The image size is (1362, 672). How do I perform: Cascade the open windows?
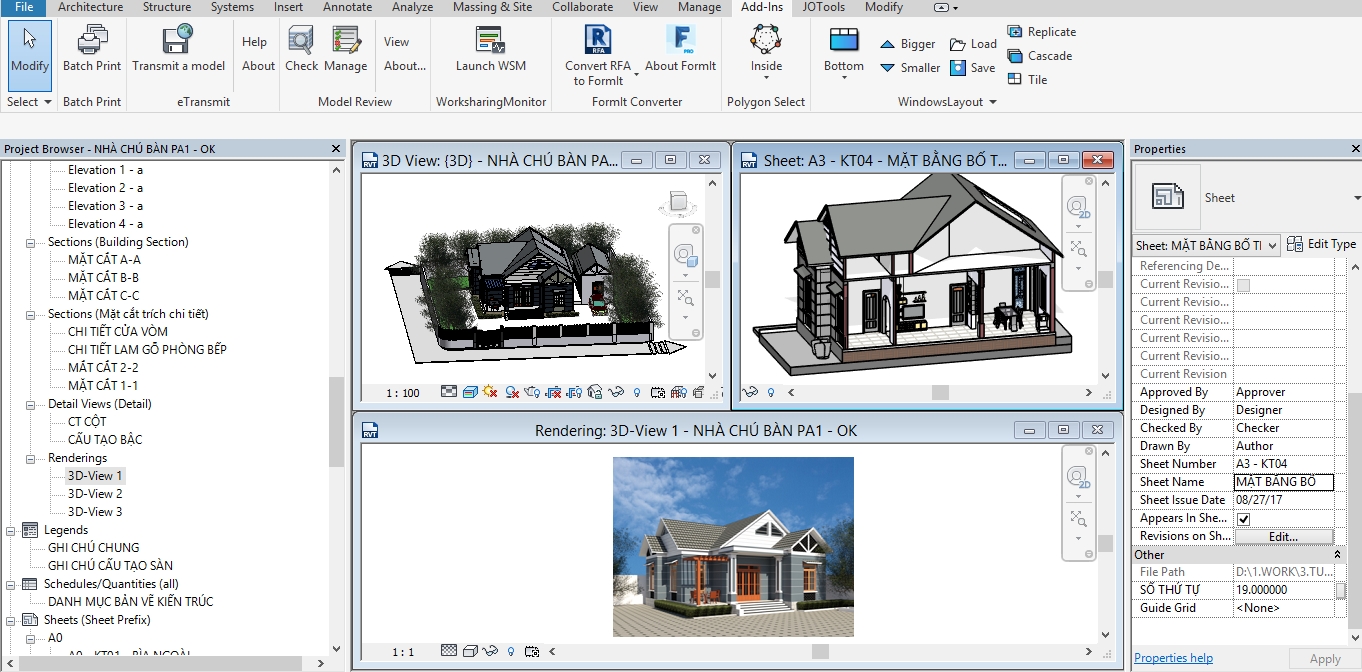(1039, 56)
